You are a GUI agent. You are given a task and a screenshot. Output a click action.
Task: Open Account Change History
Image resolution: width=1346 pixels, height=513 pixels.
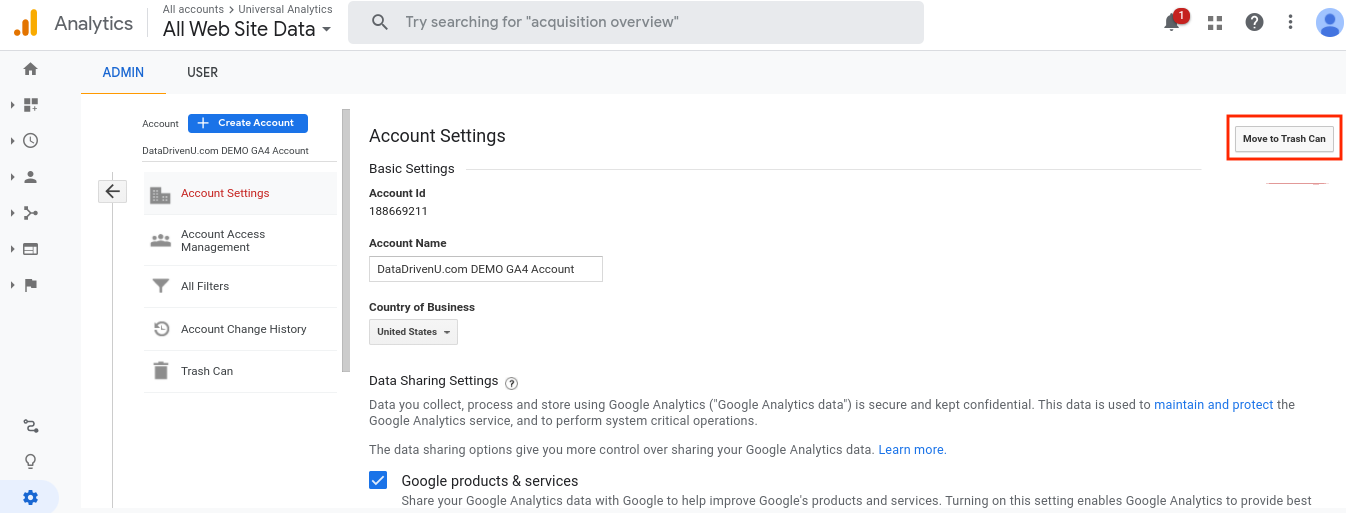click(x=240, y=329)
